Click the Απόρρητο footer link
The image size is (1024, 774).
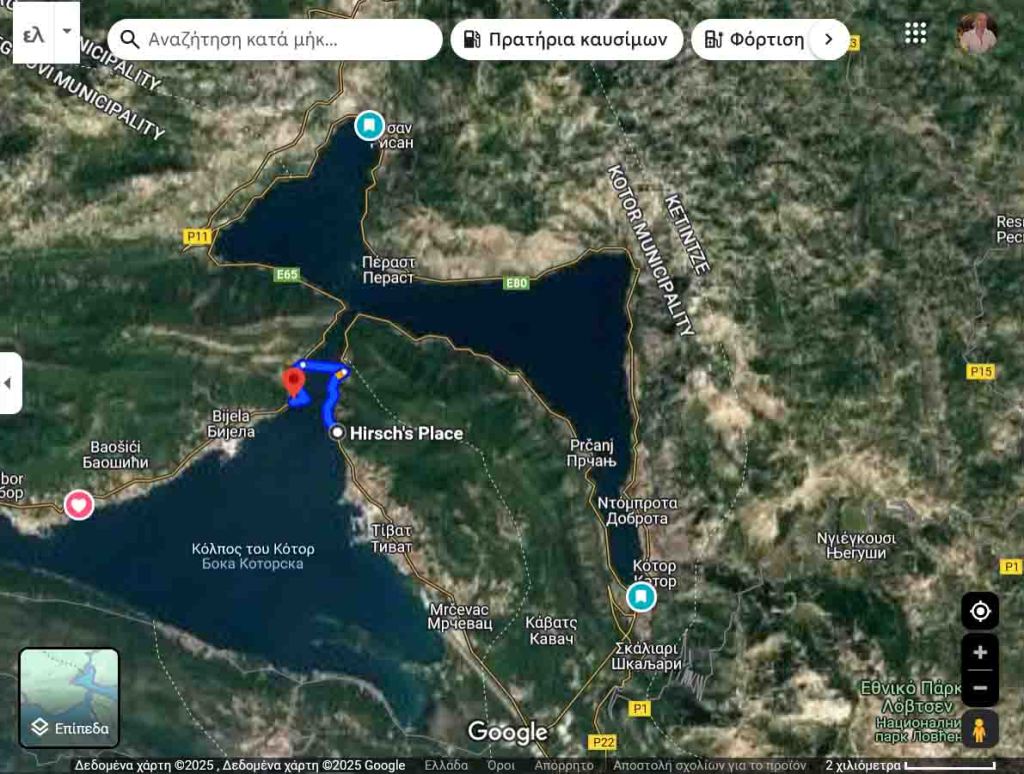[x=563, y=765]
